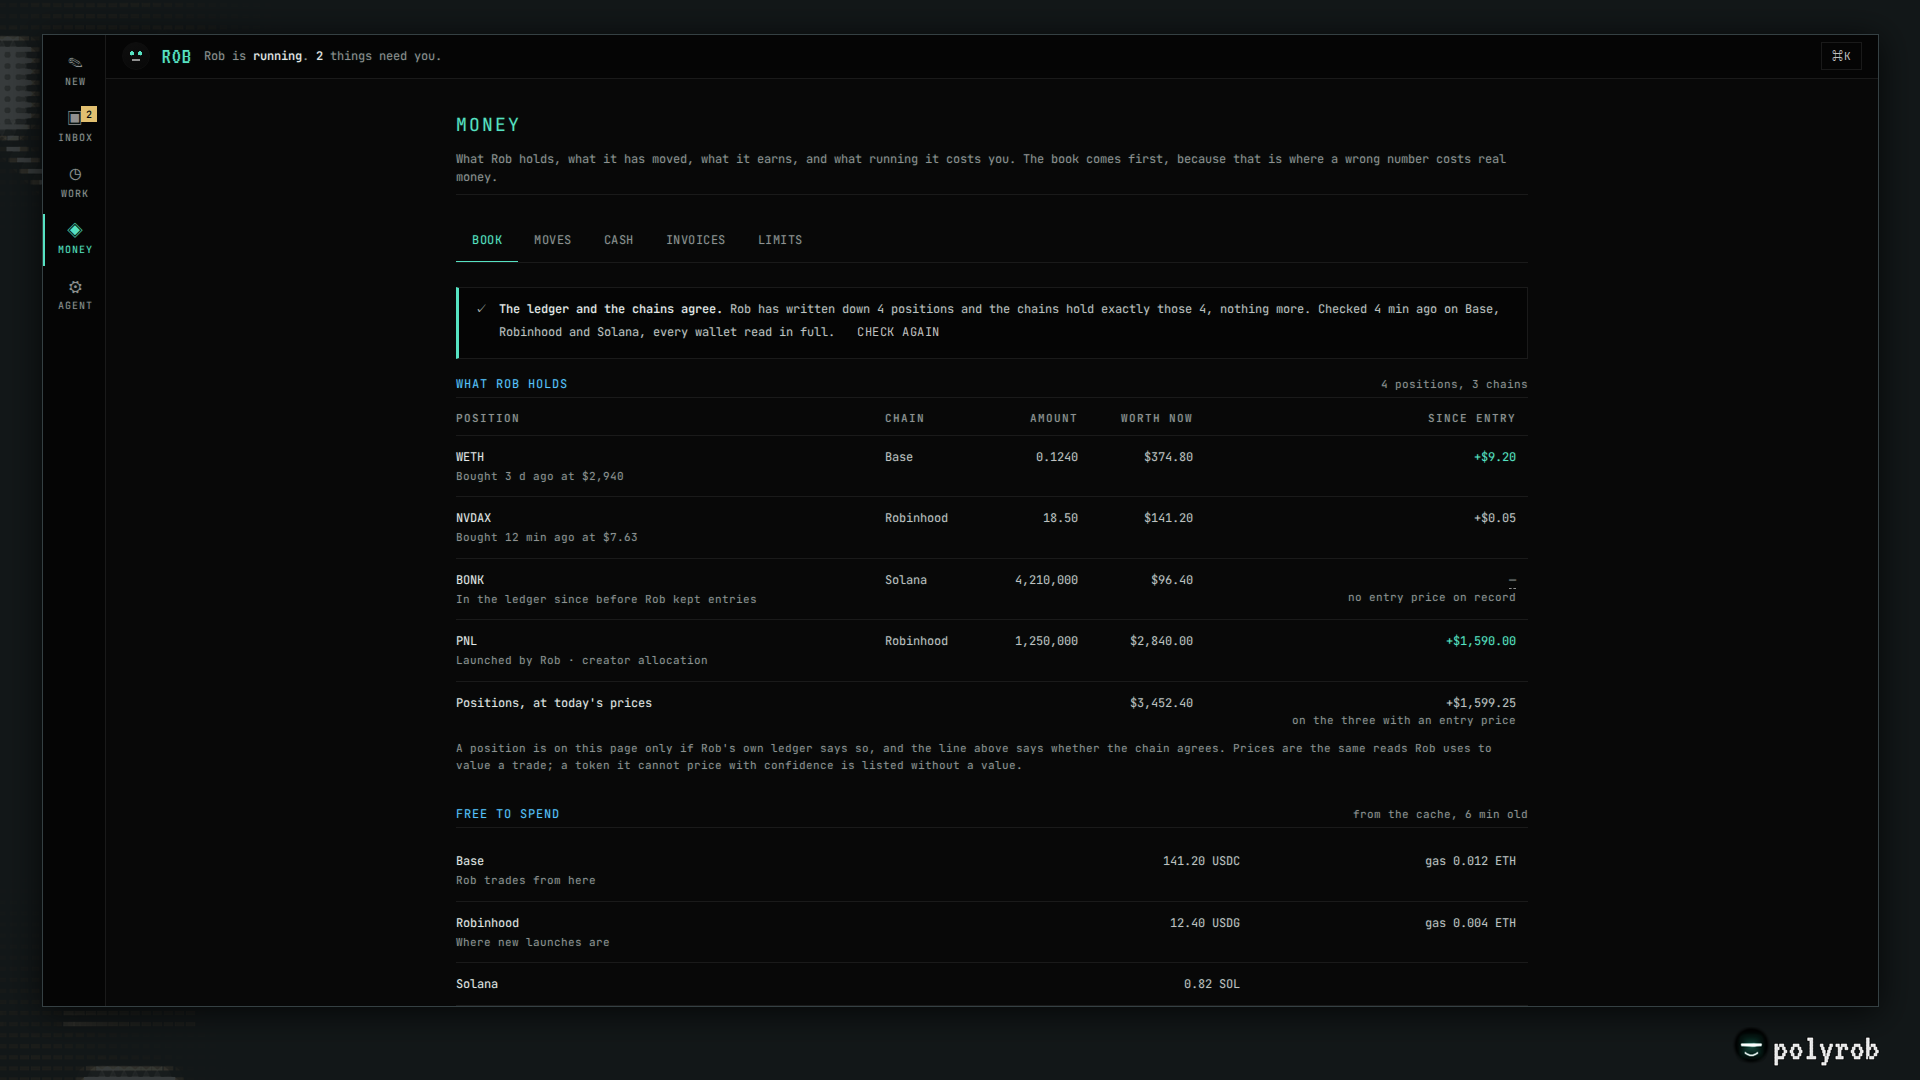
Task: Open the PNL position row
Action: coord(991,651)
